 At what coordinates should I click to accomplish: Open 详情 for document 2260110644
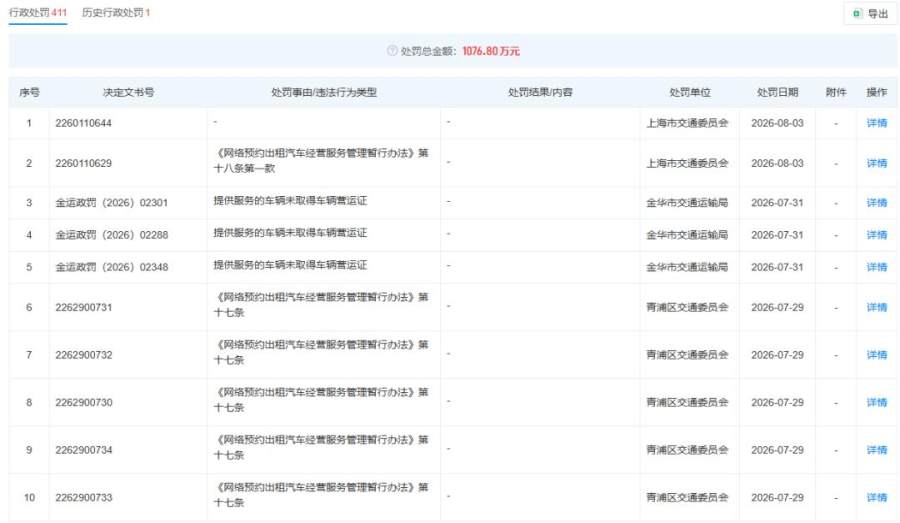(876, 123)
